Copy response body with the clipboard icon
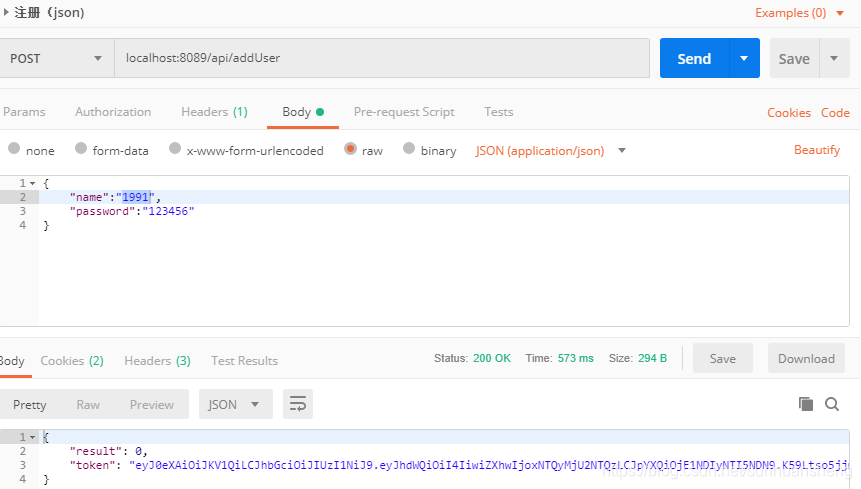861x489 pixels. pos(806,404)
